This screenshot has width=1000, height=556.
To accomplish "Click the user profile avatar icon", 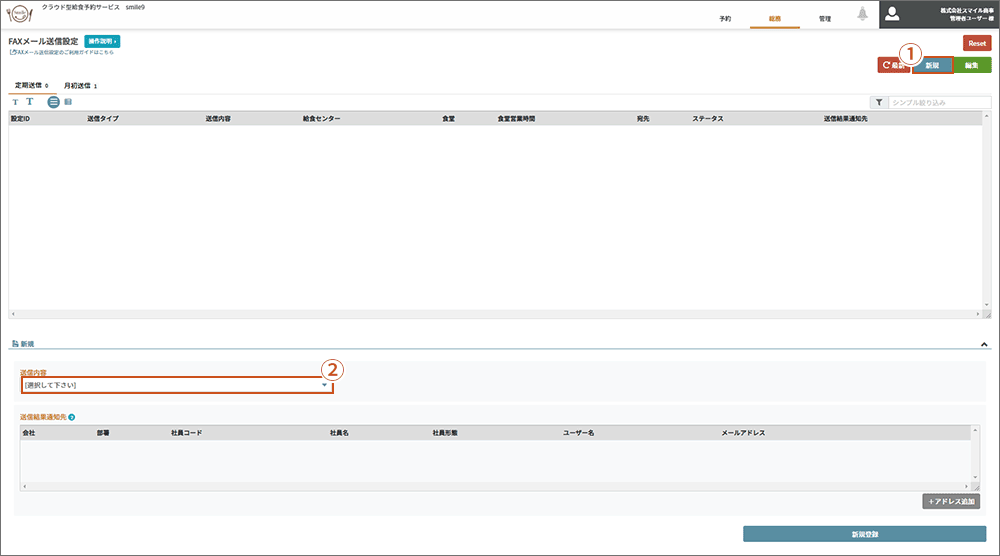I will pos(893,14).
